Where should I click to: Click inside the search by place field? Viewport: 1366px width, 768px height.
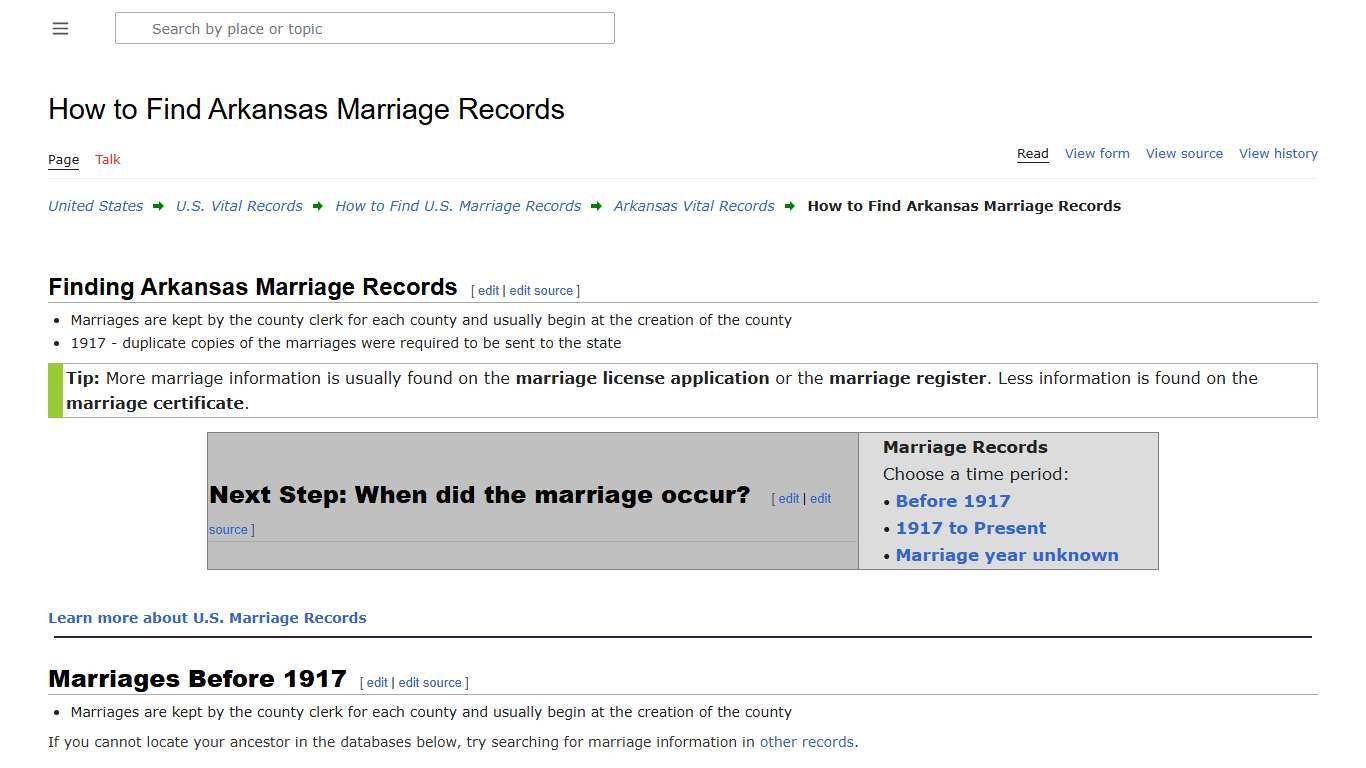(x=364, y=28)
